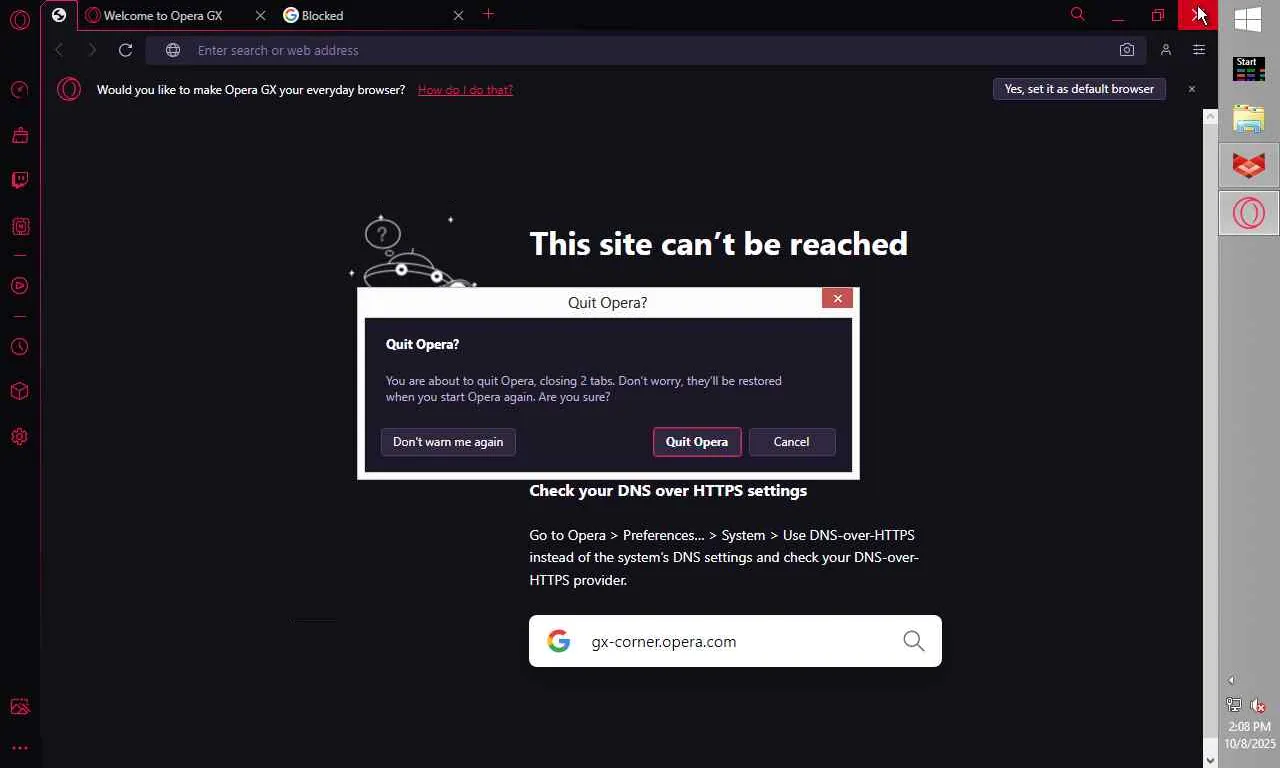The width and height of the screenshot is (1280, 768).
Task: Open Settings from the gear sidebar icon
Action: coord(19,437)
